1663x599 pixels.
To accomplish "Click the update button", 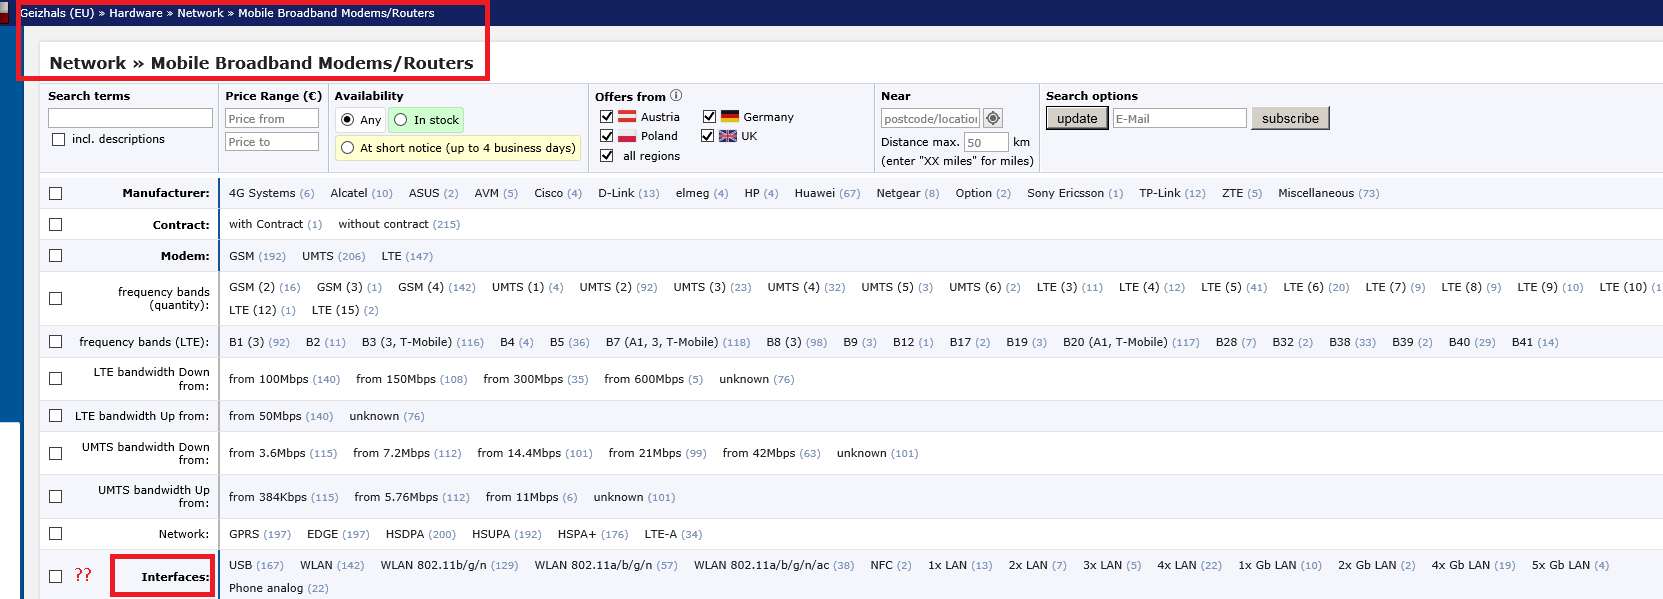I will [1077, 118].
